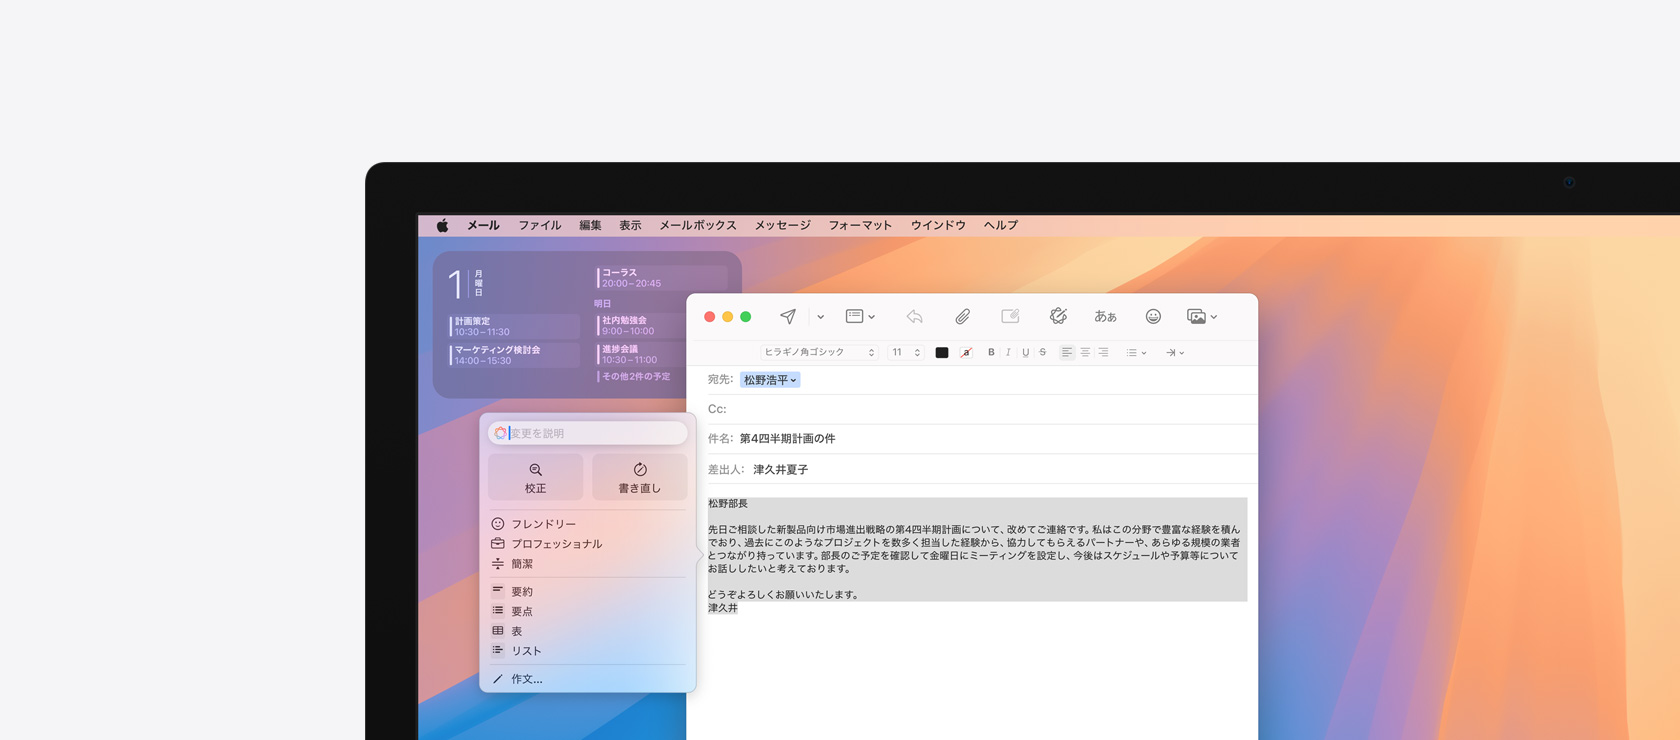Click the markup attachment icon
The width and height of the screenshot is (1680, 740).
point(1010,316)
